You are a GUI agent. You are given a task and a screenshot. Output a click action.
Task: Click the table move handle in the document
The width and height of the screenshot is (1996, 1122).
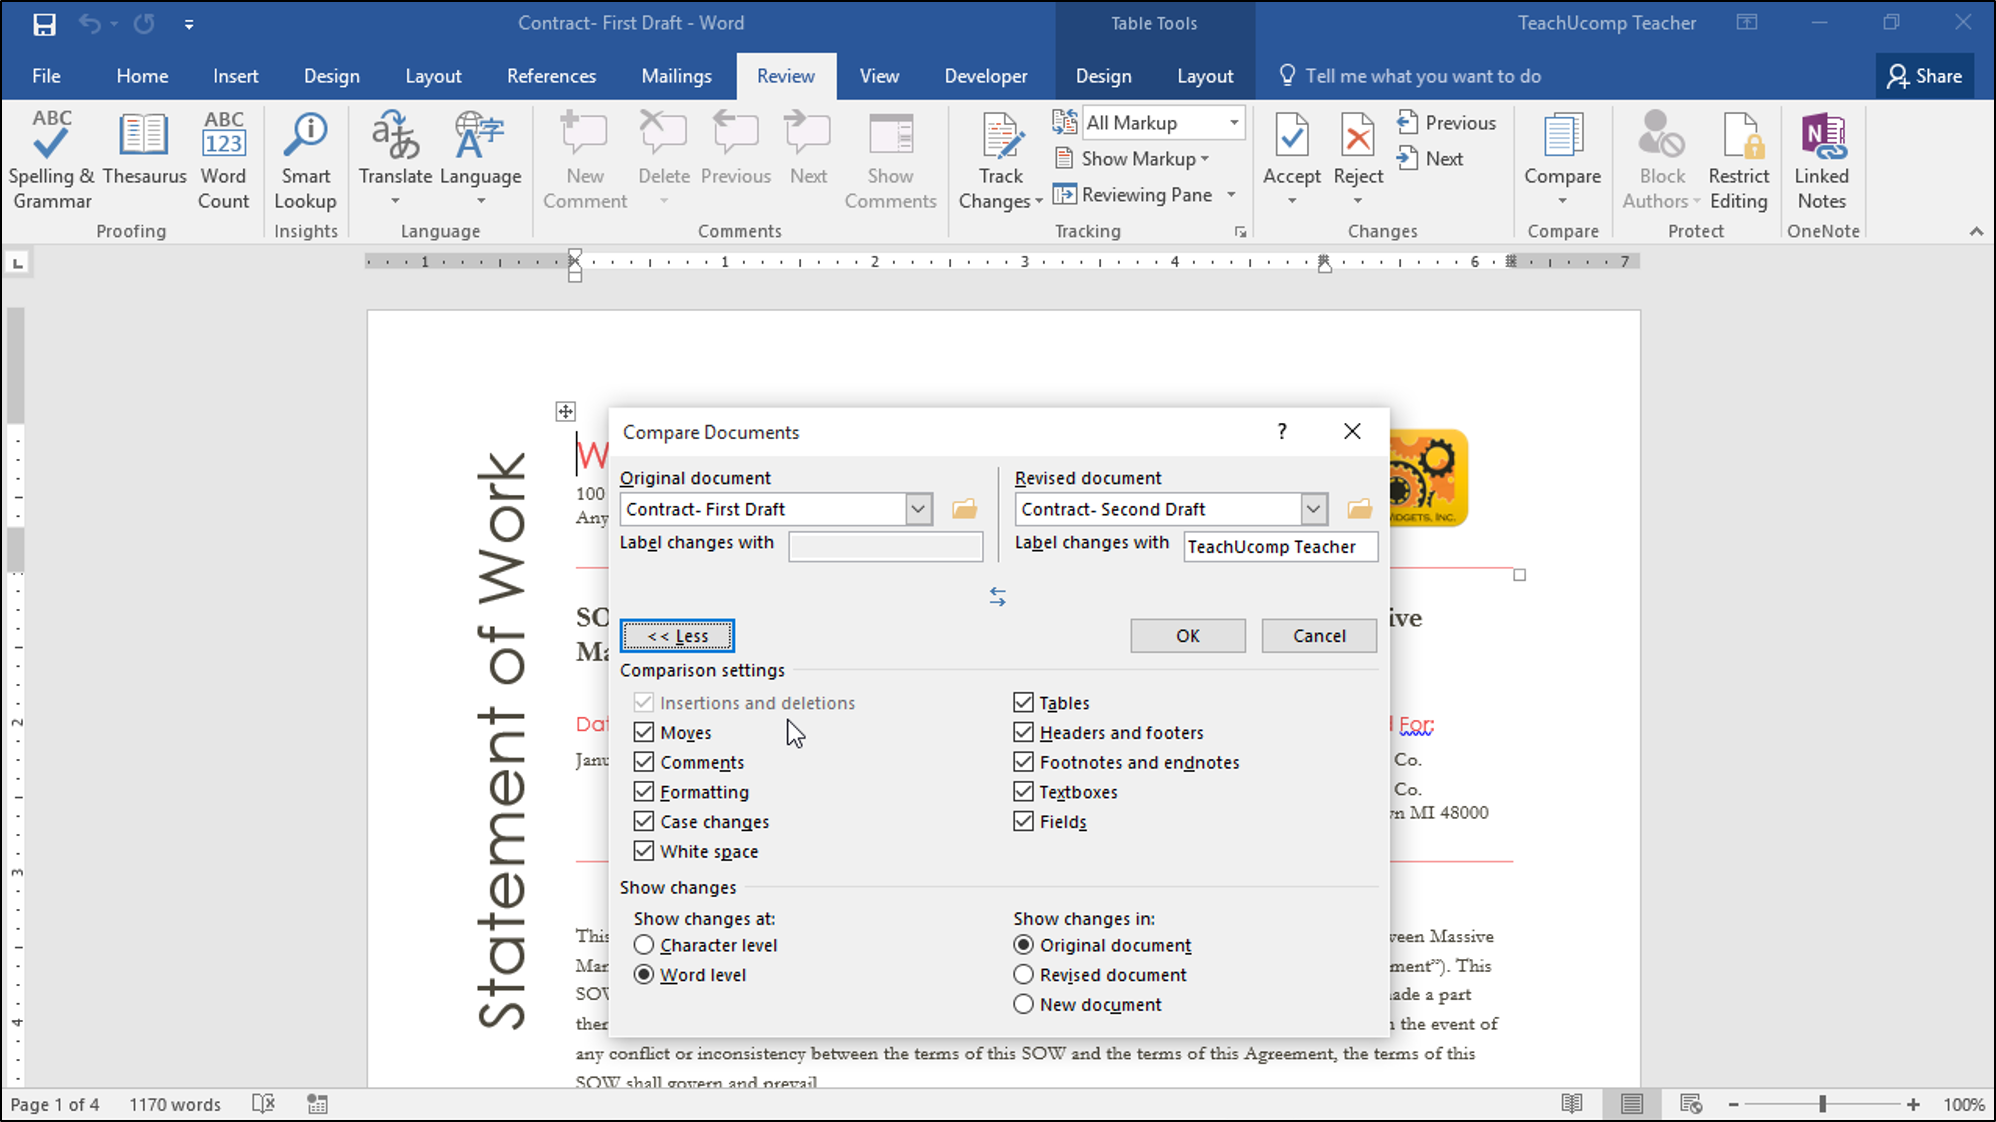point(566,411)
